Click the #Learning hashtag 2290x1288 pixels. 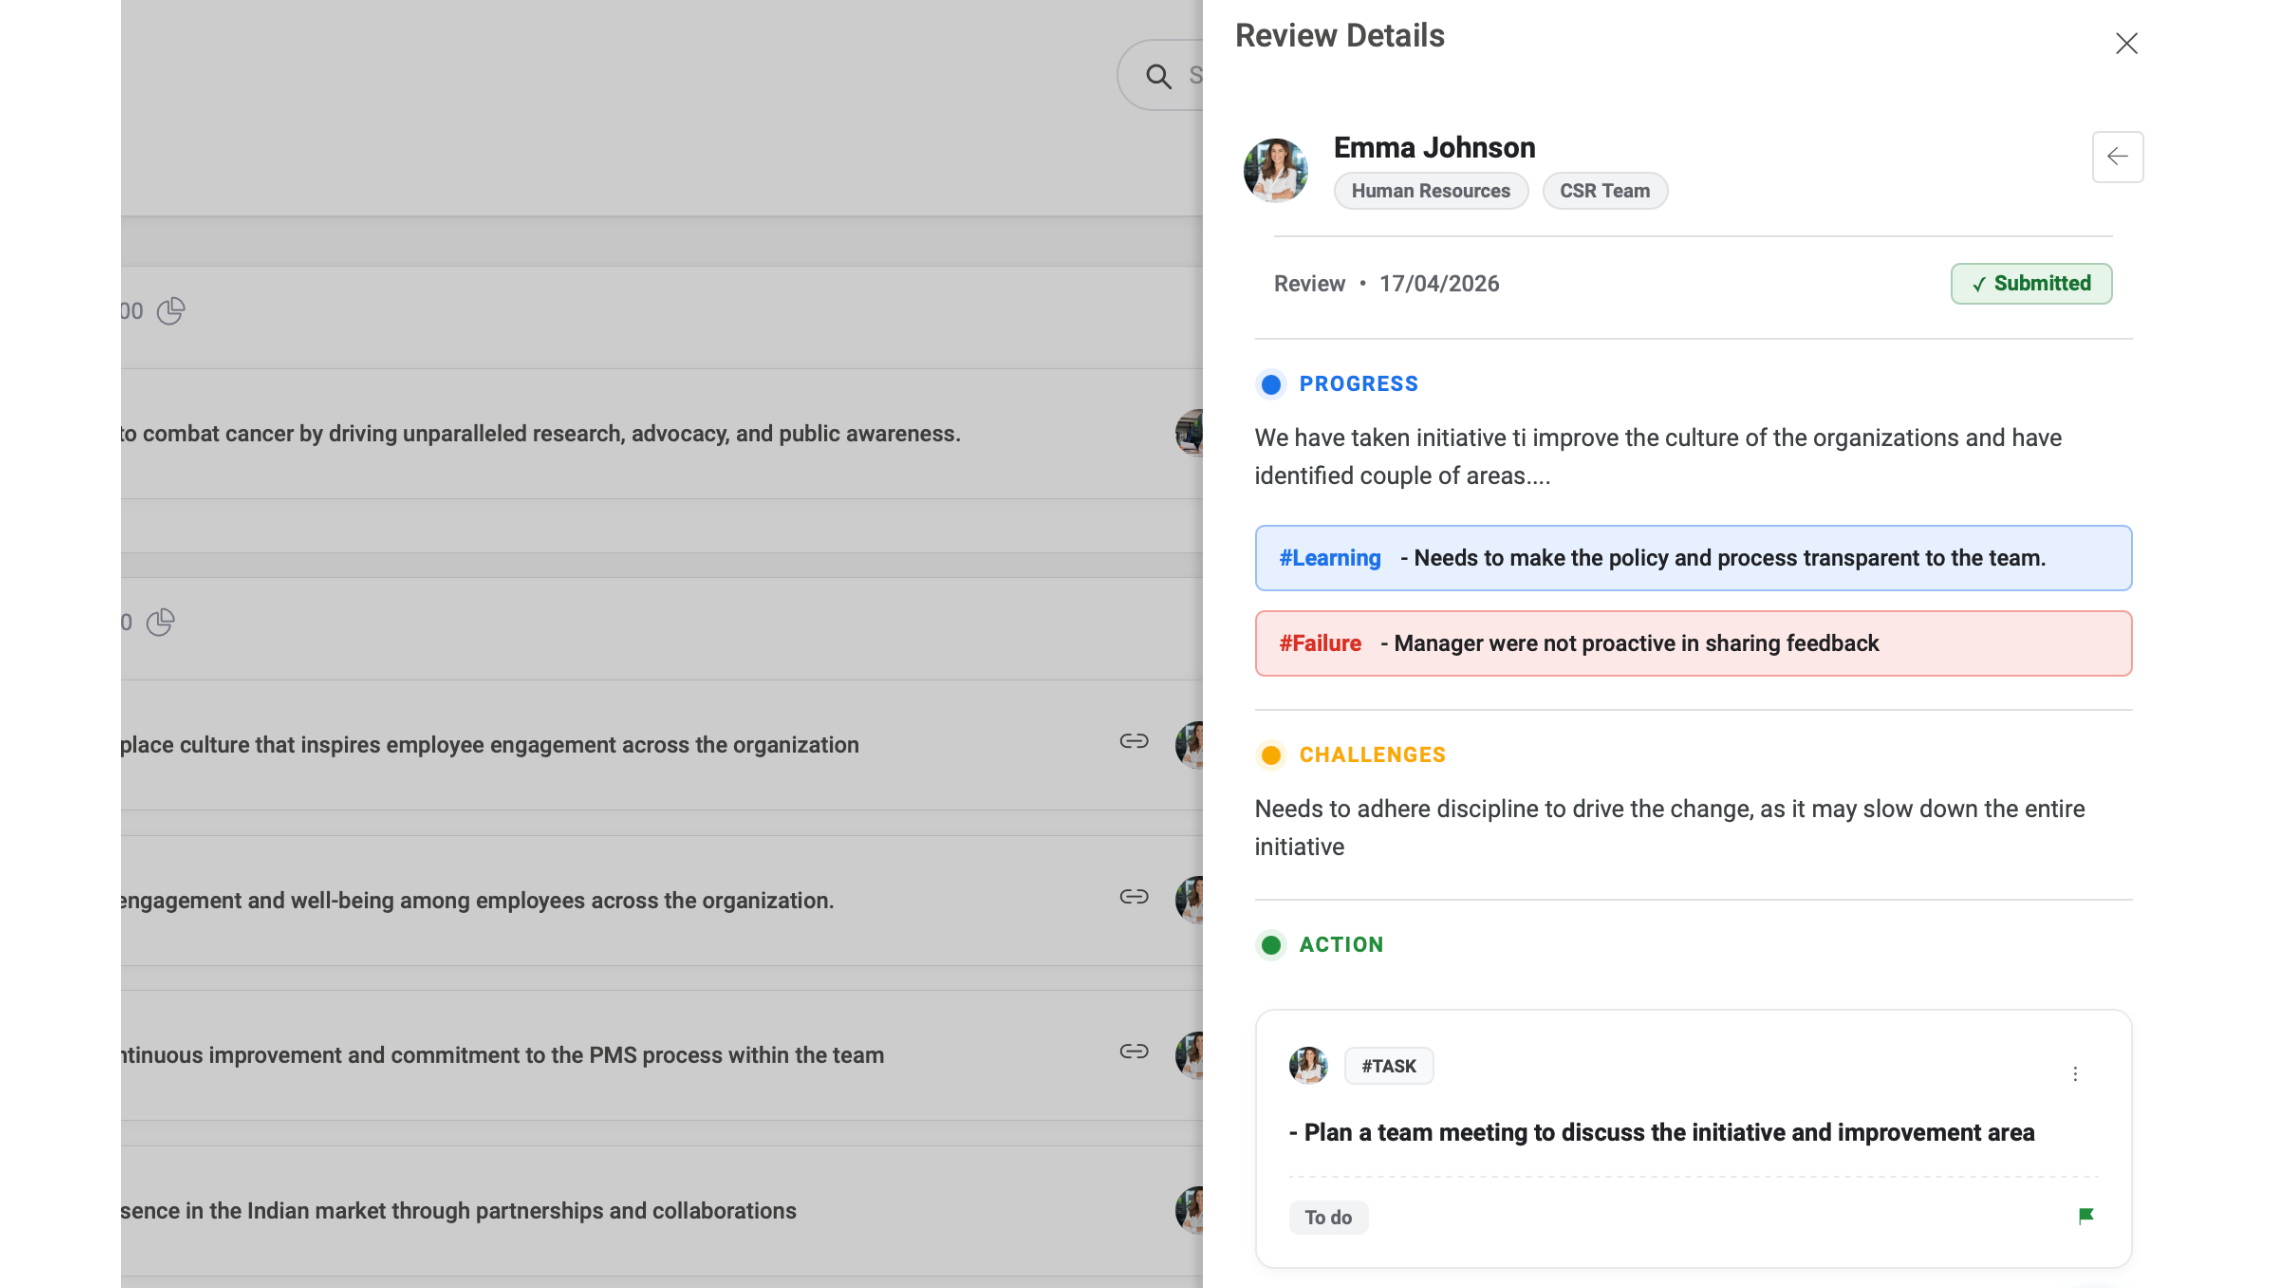(x=1330, y=558)
